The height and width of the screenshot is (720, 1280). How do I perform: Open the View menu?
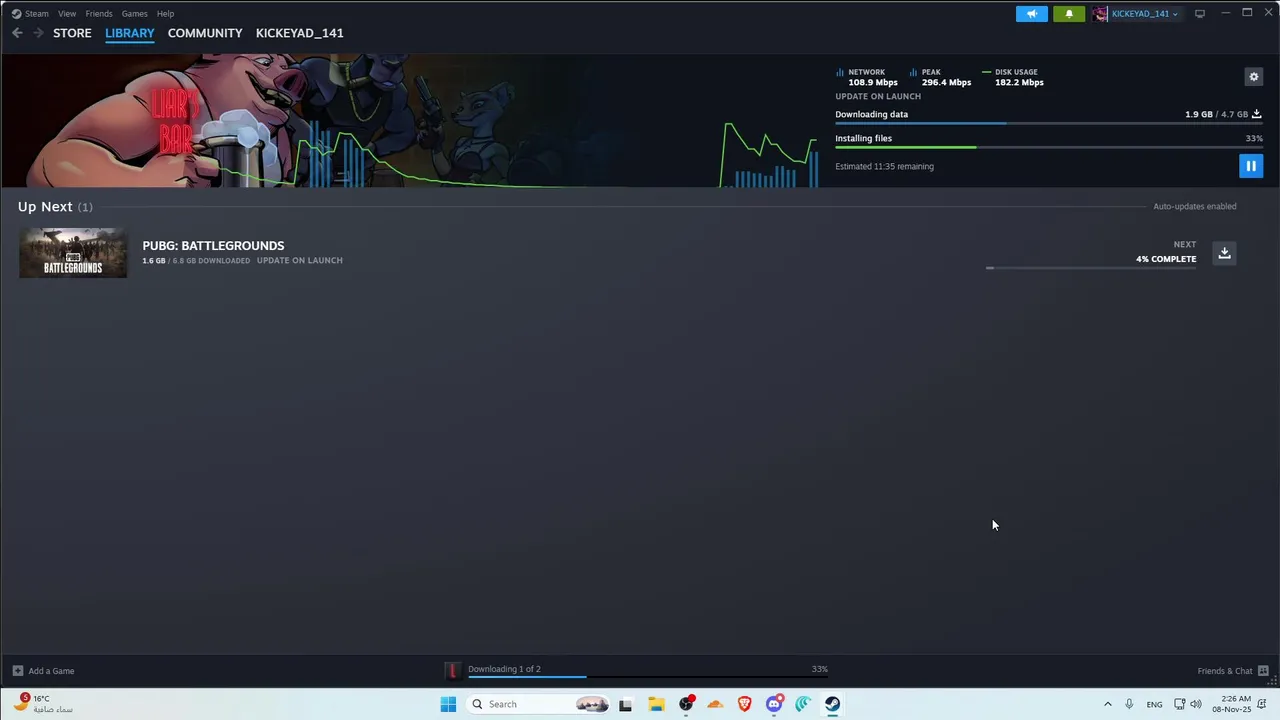click(67, 14)
